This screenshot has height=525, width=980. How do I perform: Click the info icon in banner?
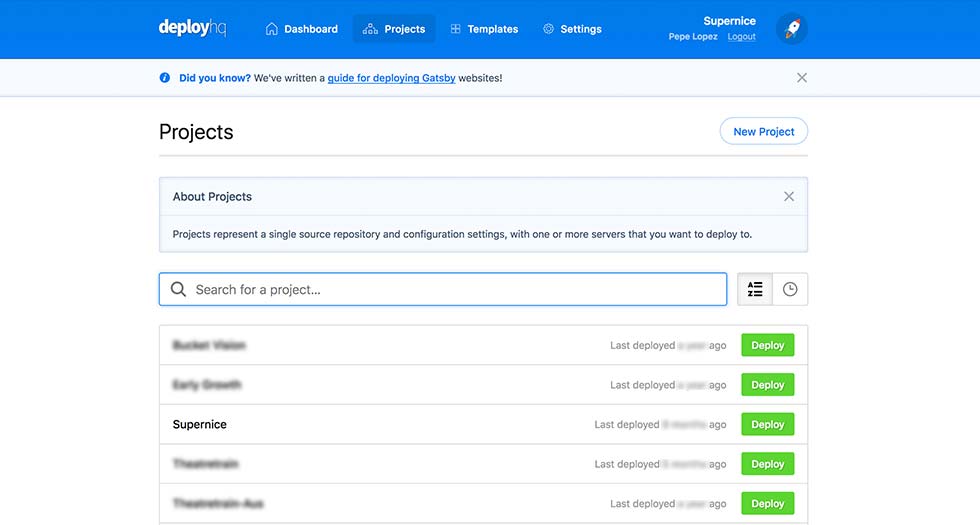click(165, 77)
